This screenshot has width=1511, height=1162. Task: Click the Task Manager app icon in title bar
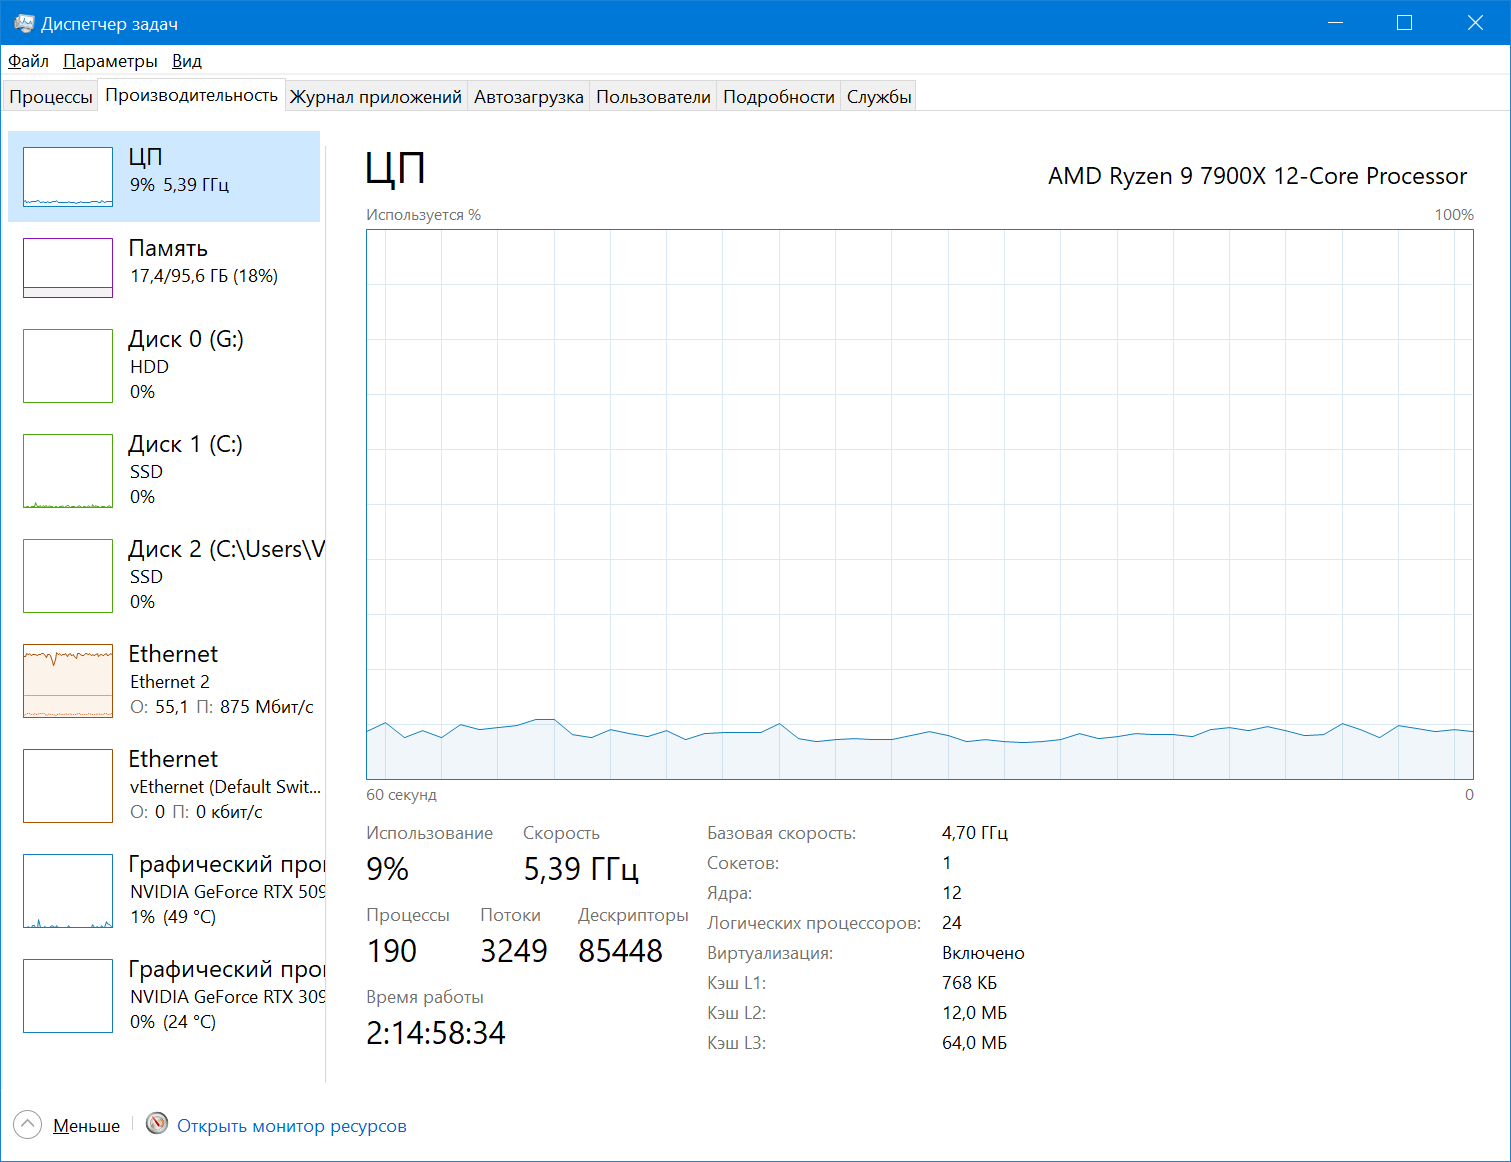pyautogui.click(x=24, y=23)
